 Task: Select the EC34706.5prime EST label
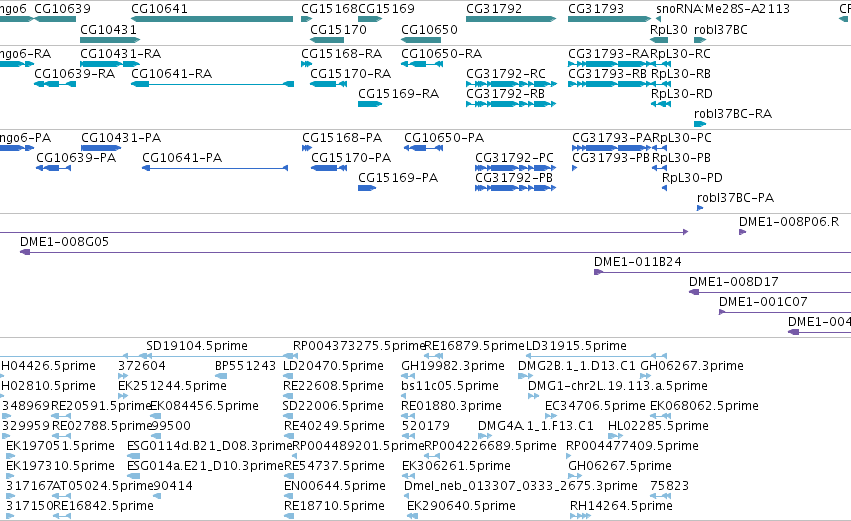pos(595,406)
